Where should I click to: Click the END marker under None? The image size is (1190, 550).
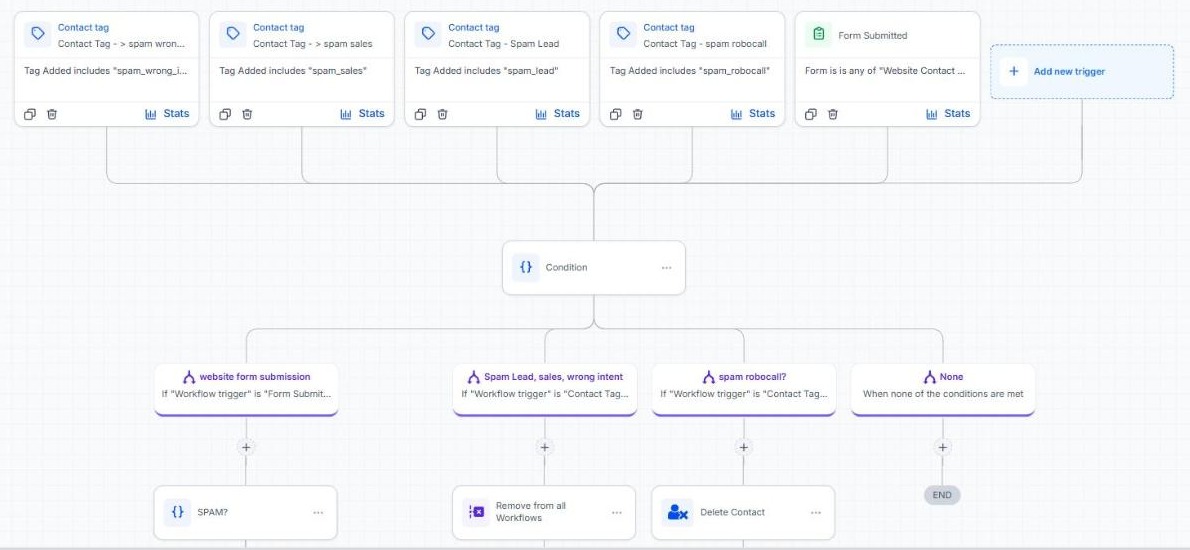[x=943, y=495]
